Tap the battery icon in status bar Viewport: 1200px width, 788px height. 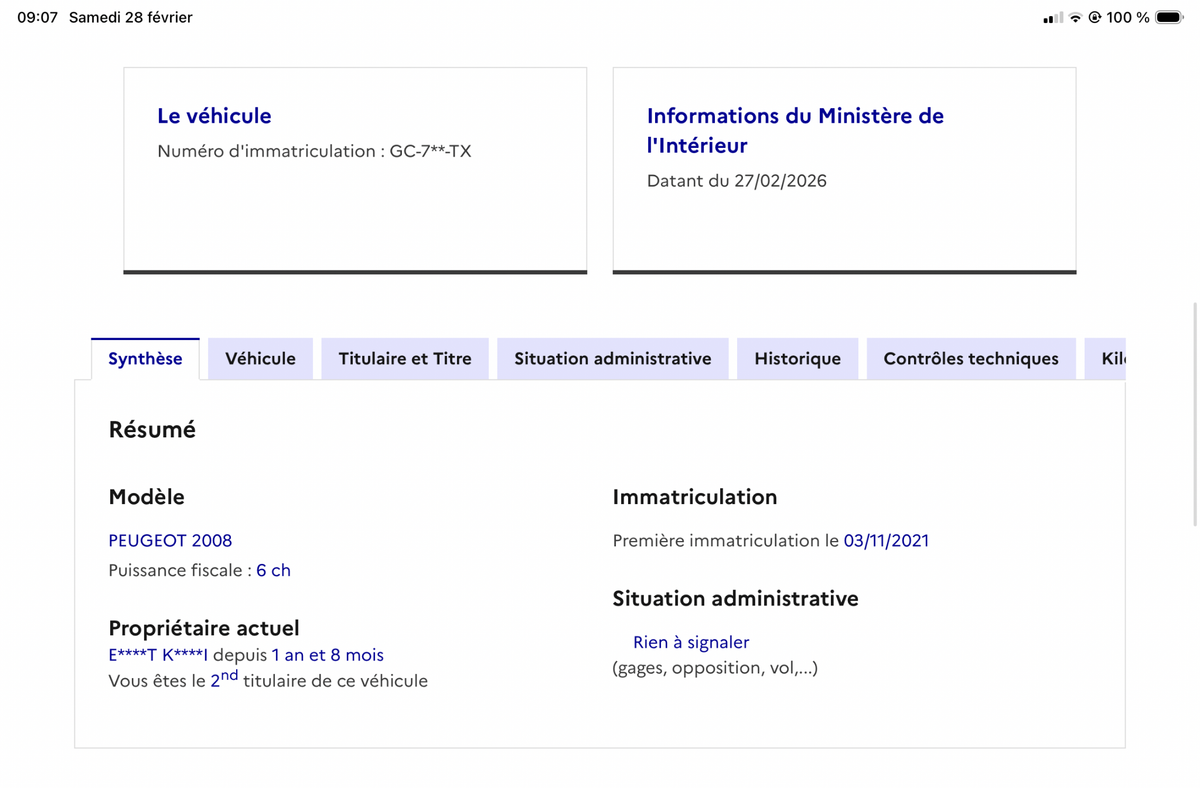pos(1169,18)
